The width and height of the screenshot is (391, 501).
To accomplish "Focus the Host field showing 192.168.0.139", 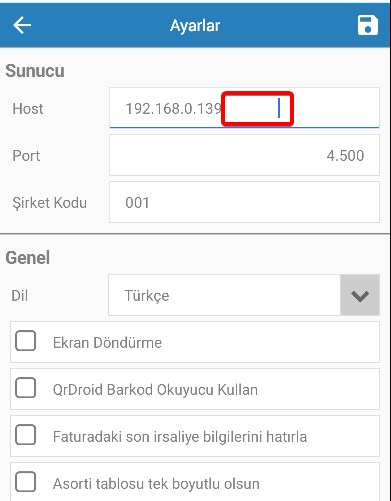I will point(244,108).
